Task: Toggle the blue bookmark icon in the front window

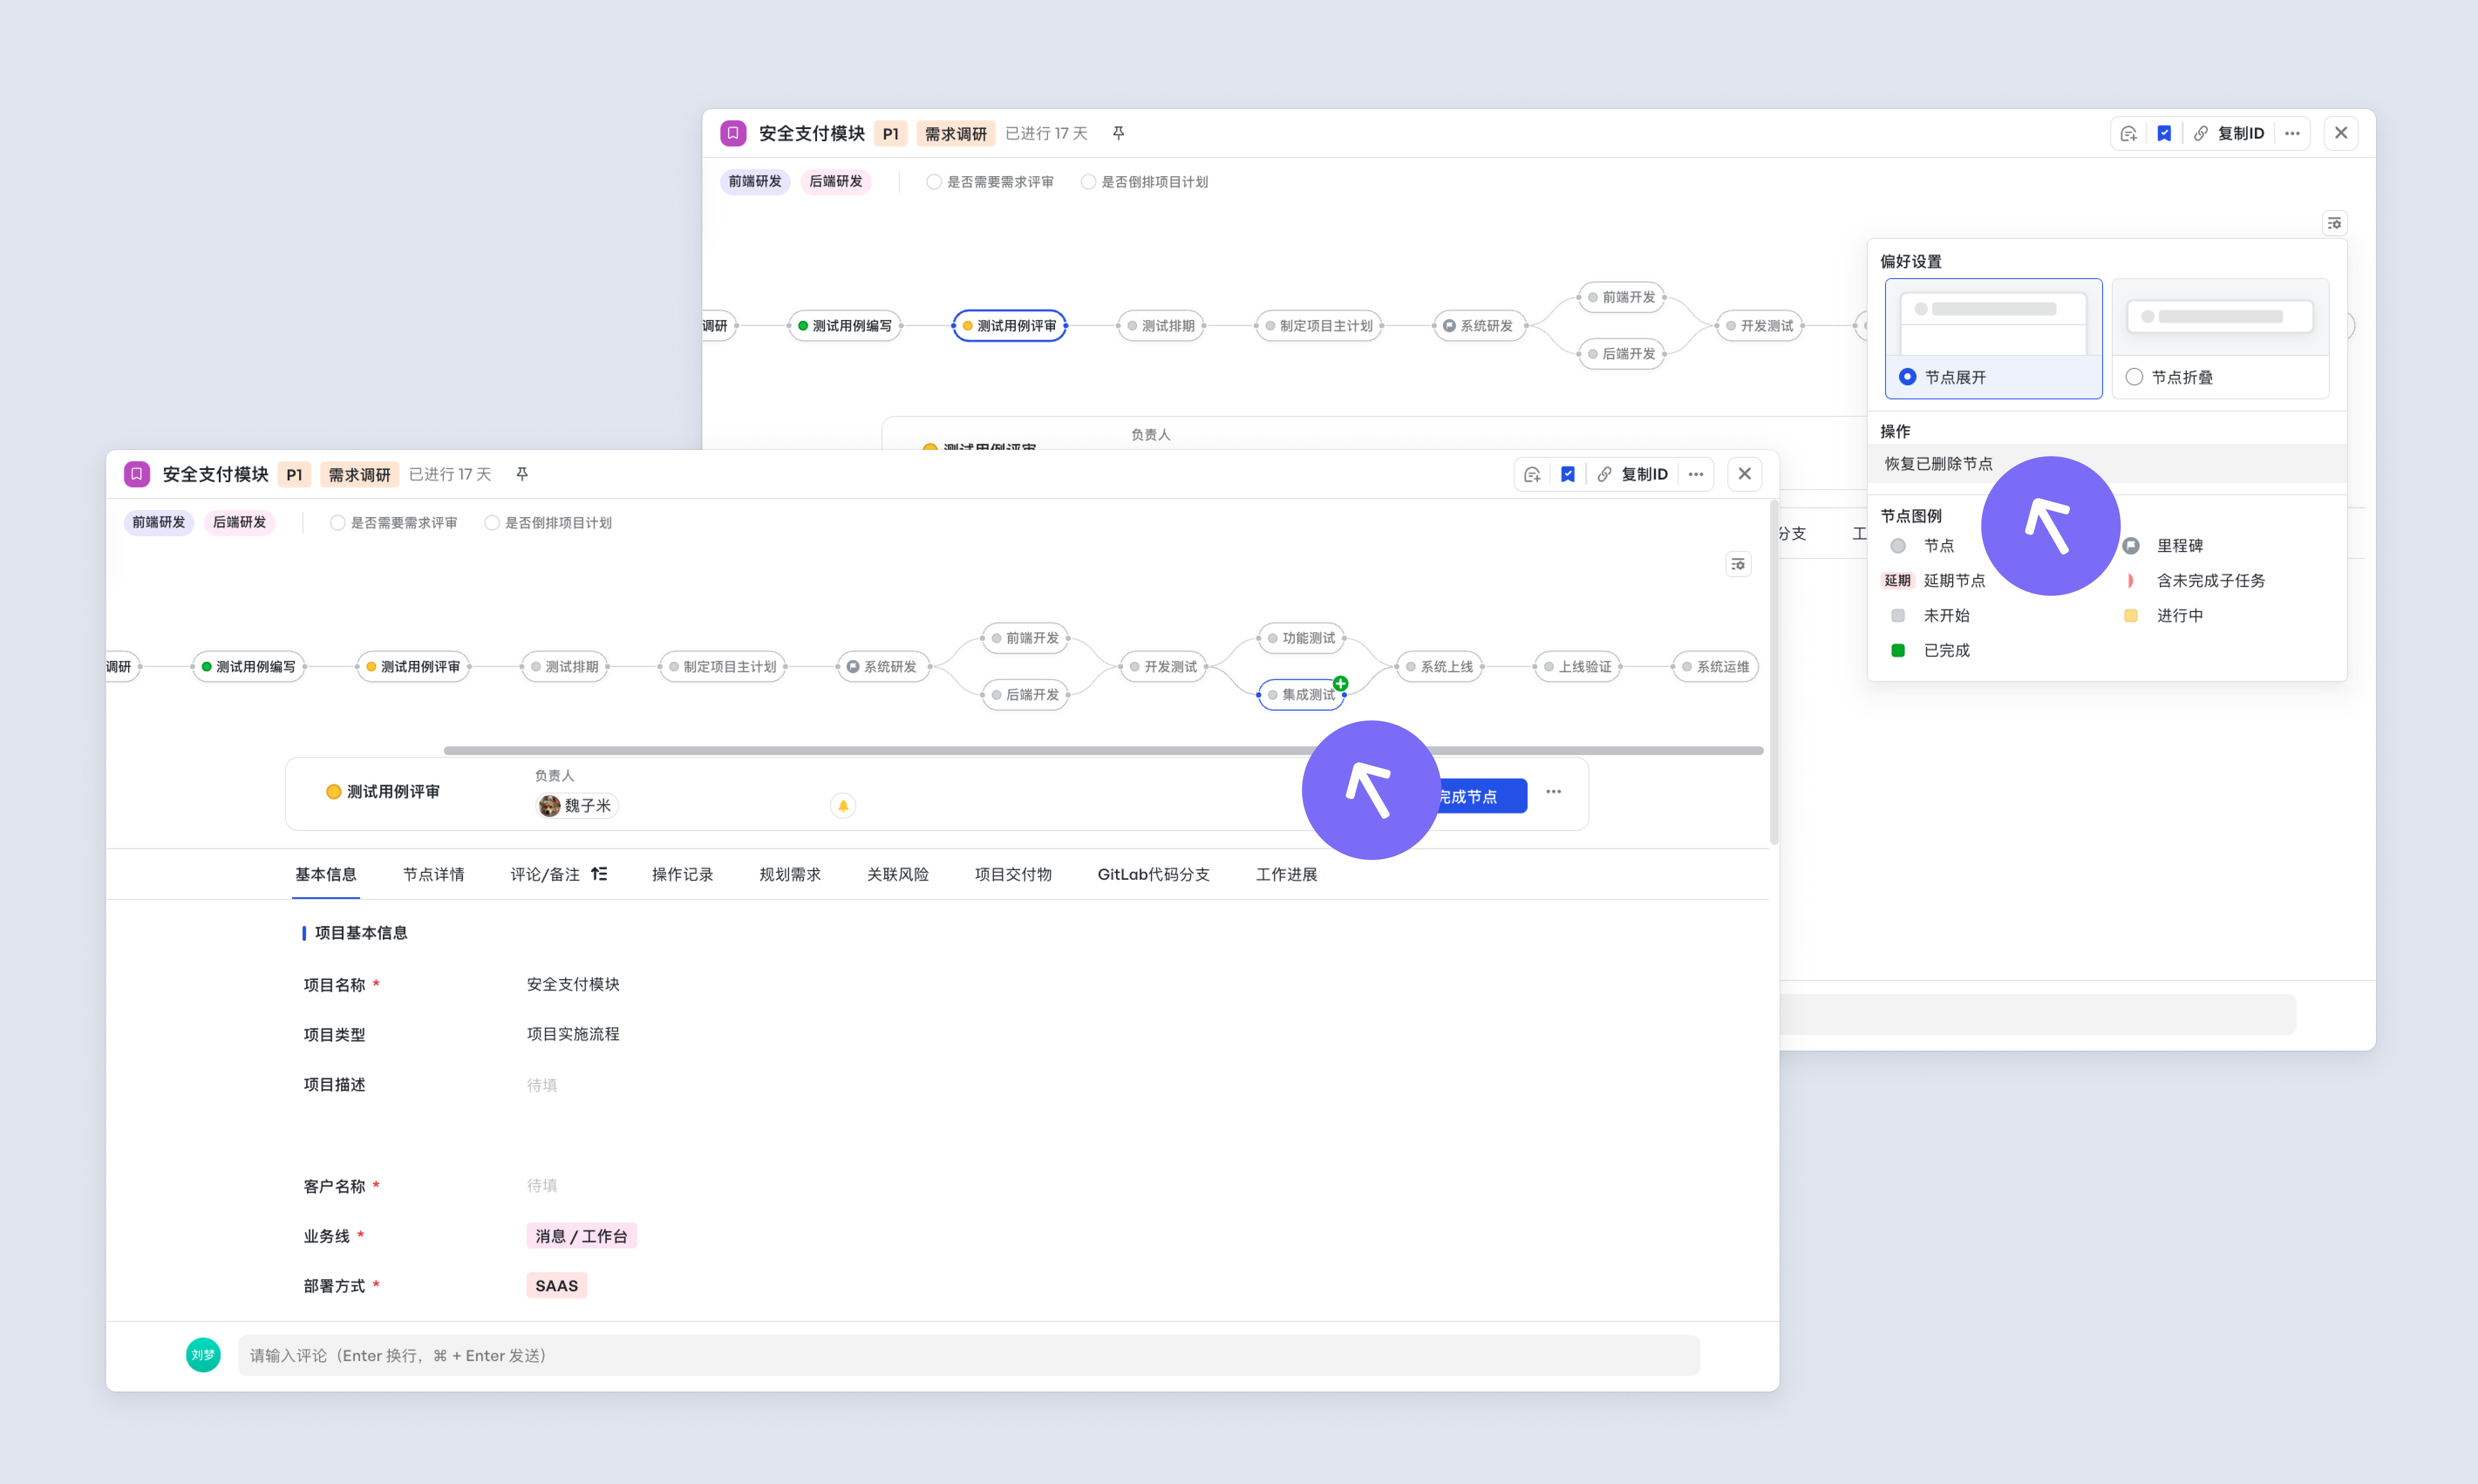Action: point(1568,474)
